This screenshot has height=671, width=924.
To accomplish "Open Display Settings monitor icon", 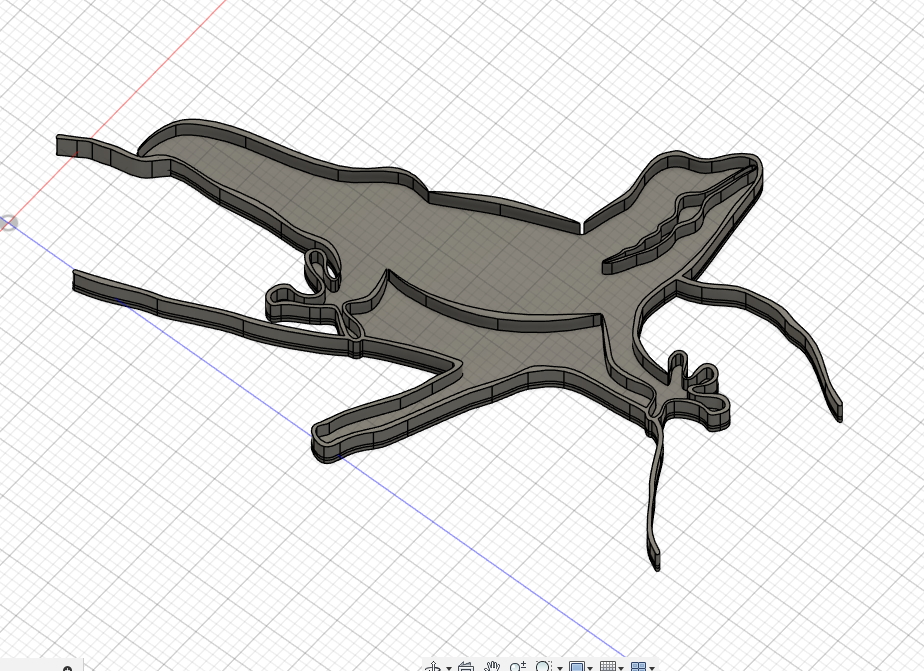I will click(577, 666).
